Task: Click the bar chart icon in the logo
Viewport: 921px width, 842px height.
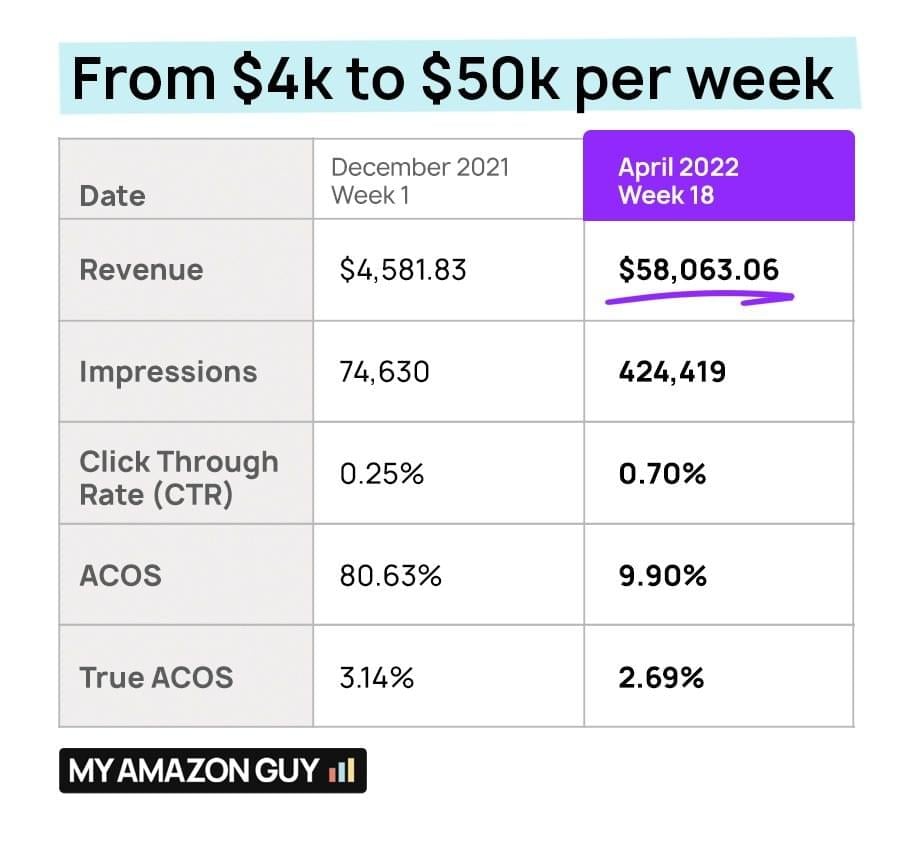Action: tap(341, 771)
